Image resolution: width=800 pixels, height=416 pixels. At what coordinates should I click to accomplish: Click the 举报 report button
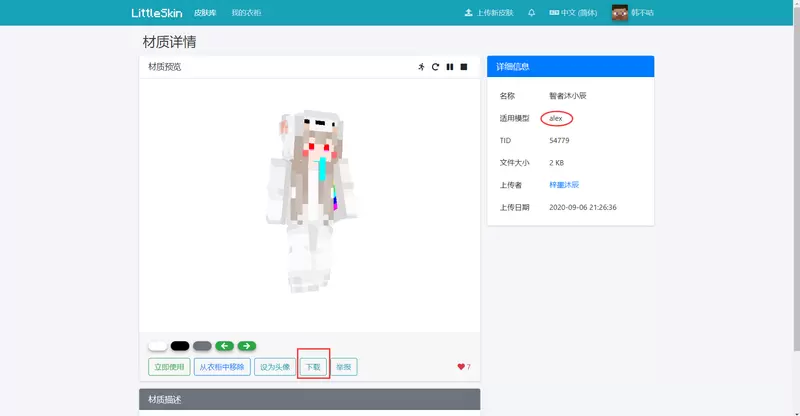344,367
